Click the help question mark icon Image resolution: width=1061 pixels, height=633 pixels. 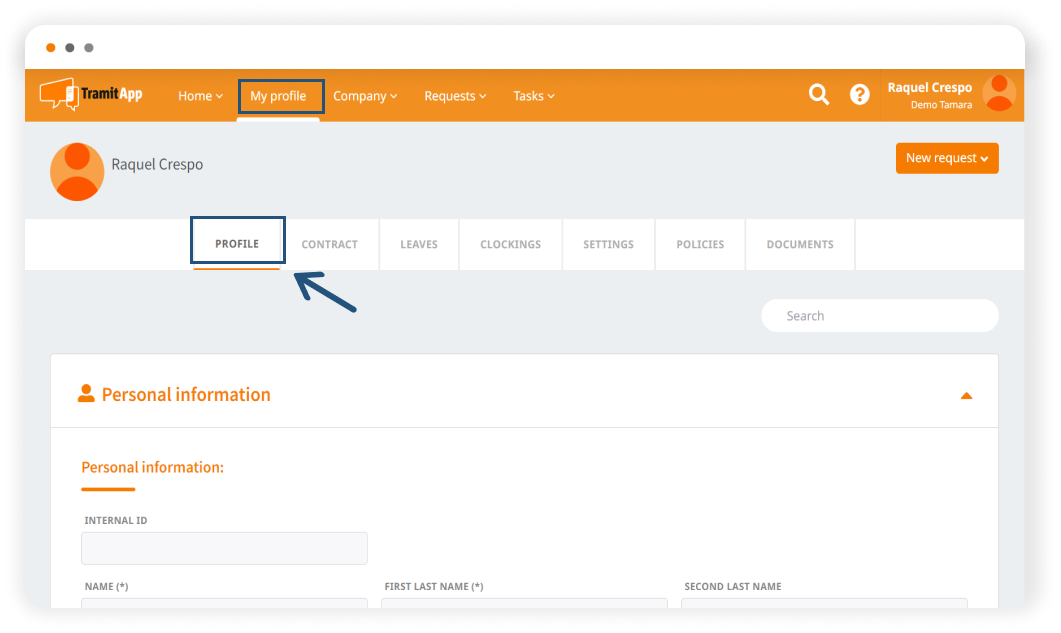[x=860, y=95]
